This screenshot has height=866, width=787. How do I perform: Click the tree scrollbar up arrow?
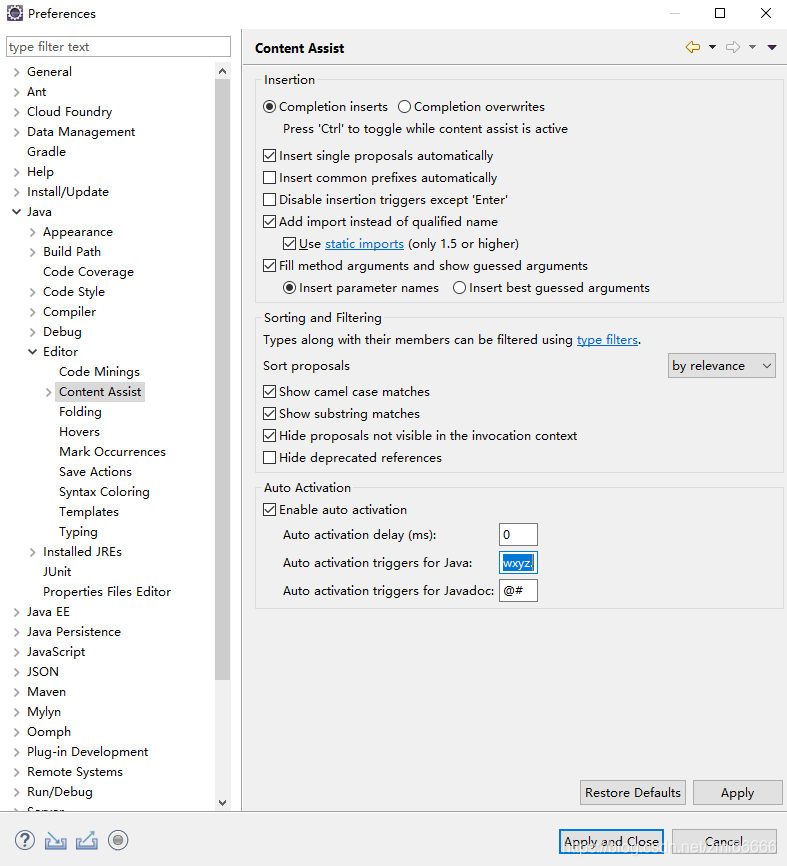coord(223,71)
